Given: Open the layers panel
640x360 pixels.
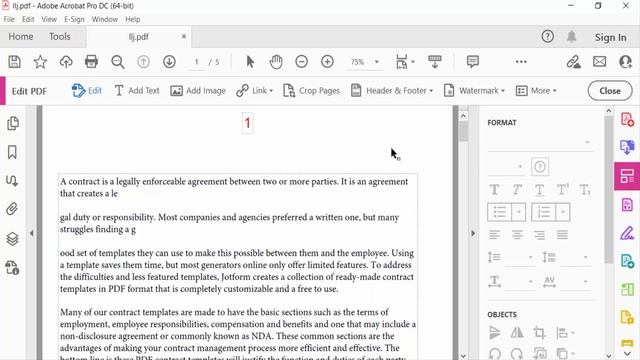Looking at the screenshot, I should [12, 239].
